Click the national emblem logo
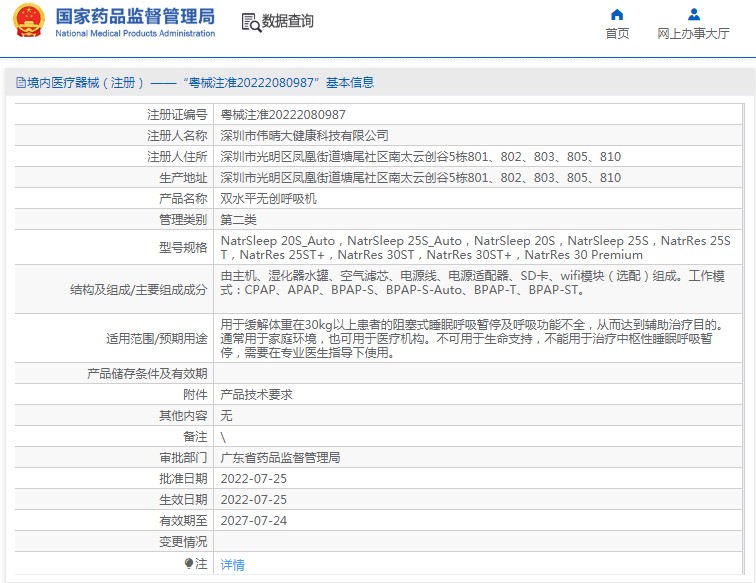Viewport: 756px width, 583px height. click(x=29, y=21)
